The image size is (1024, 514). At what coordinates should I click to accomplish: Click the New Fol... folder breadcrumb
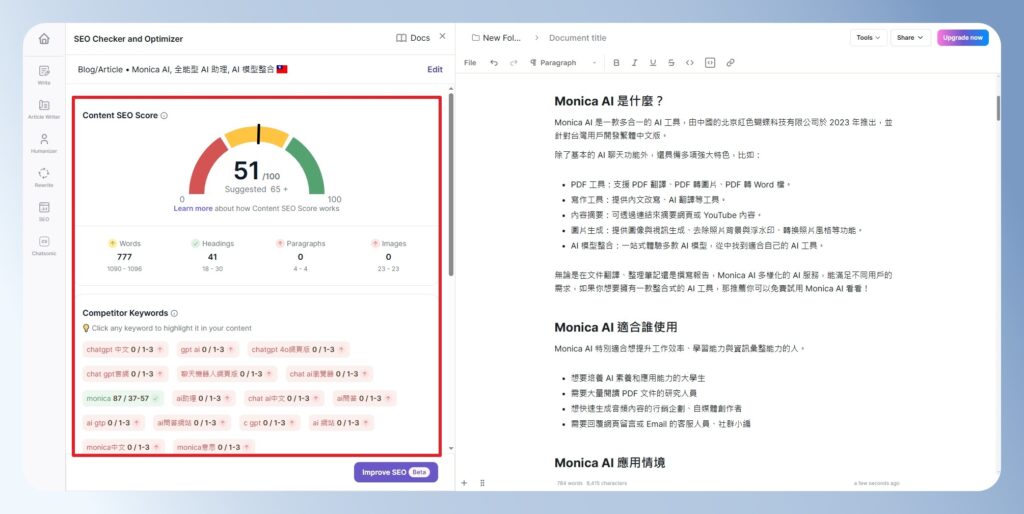click(x=496, y=38)
